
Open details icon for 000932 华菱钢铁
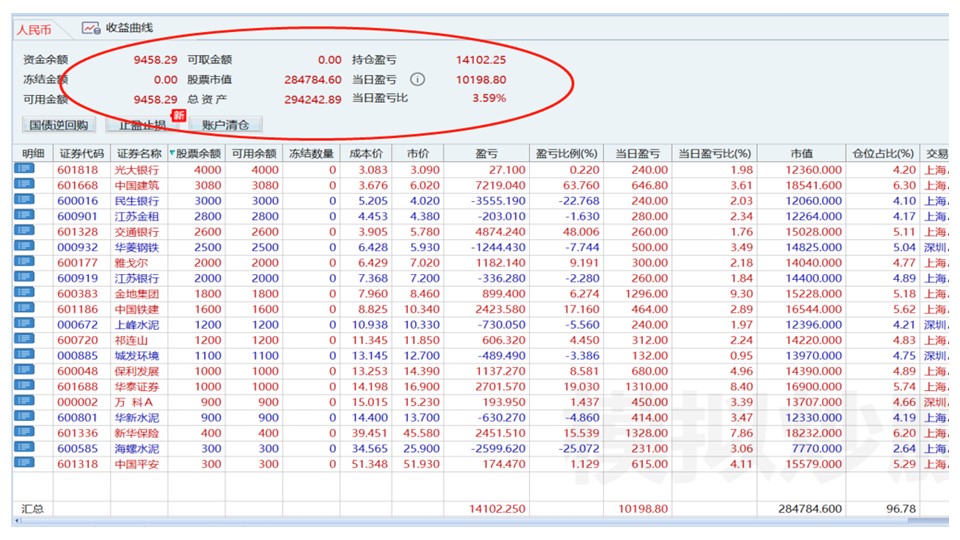tap(24, 246)
